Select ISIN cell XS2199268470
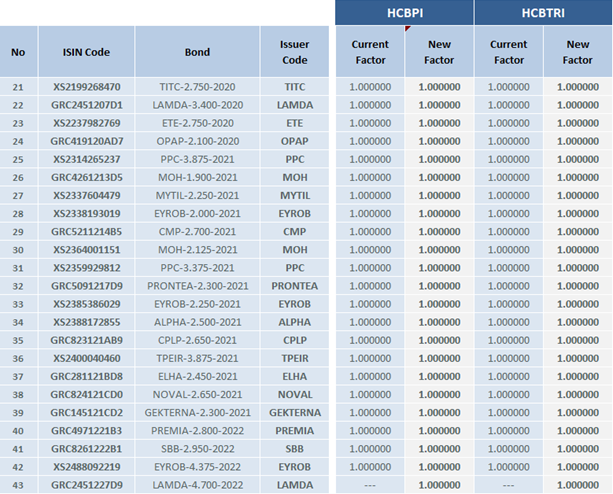Viewport: 613px width, 494px height. pyautogui.click(x=86, y=87)
